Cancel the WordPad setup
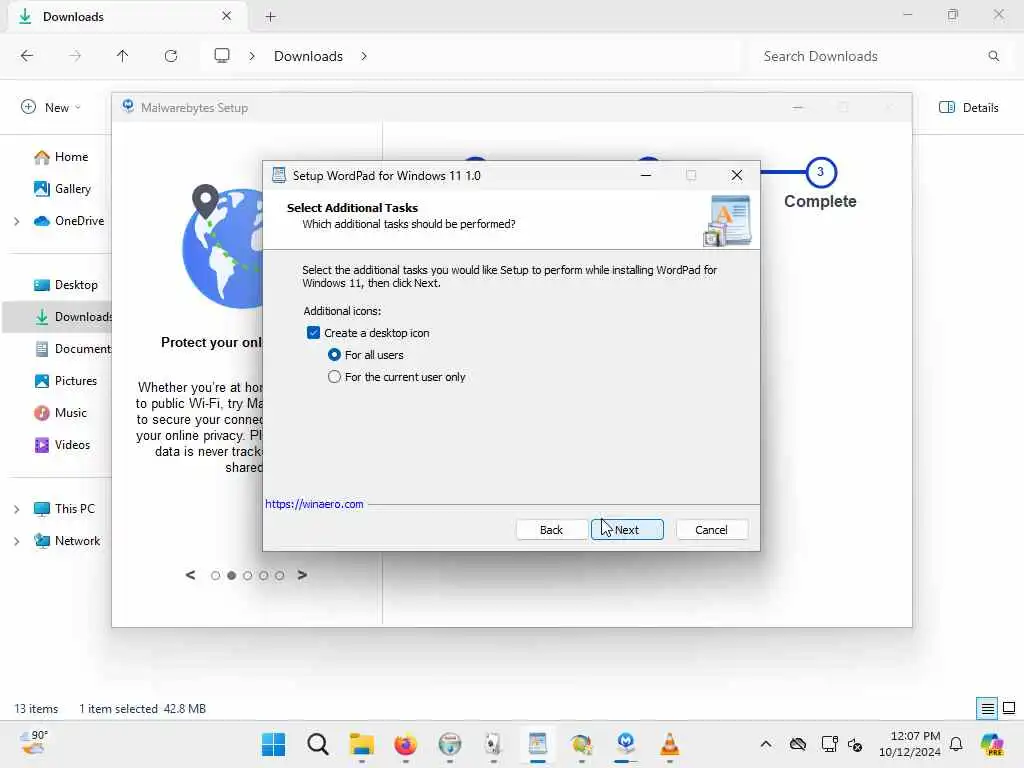The width and height of the screenshot is (1024, 768). (711, 530)
